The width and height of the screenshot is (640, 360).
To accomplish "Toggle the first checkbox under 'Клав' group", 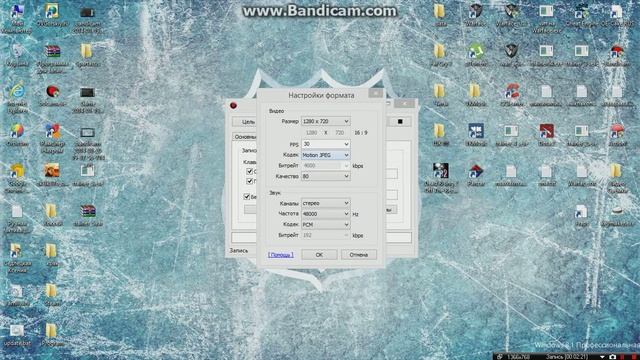I will click(249, 171).
